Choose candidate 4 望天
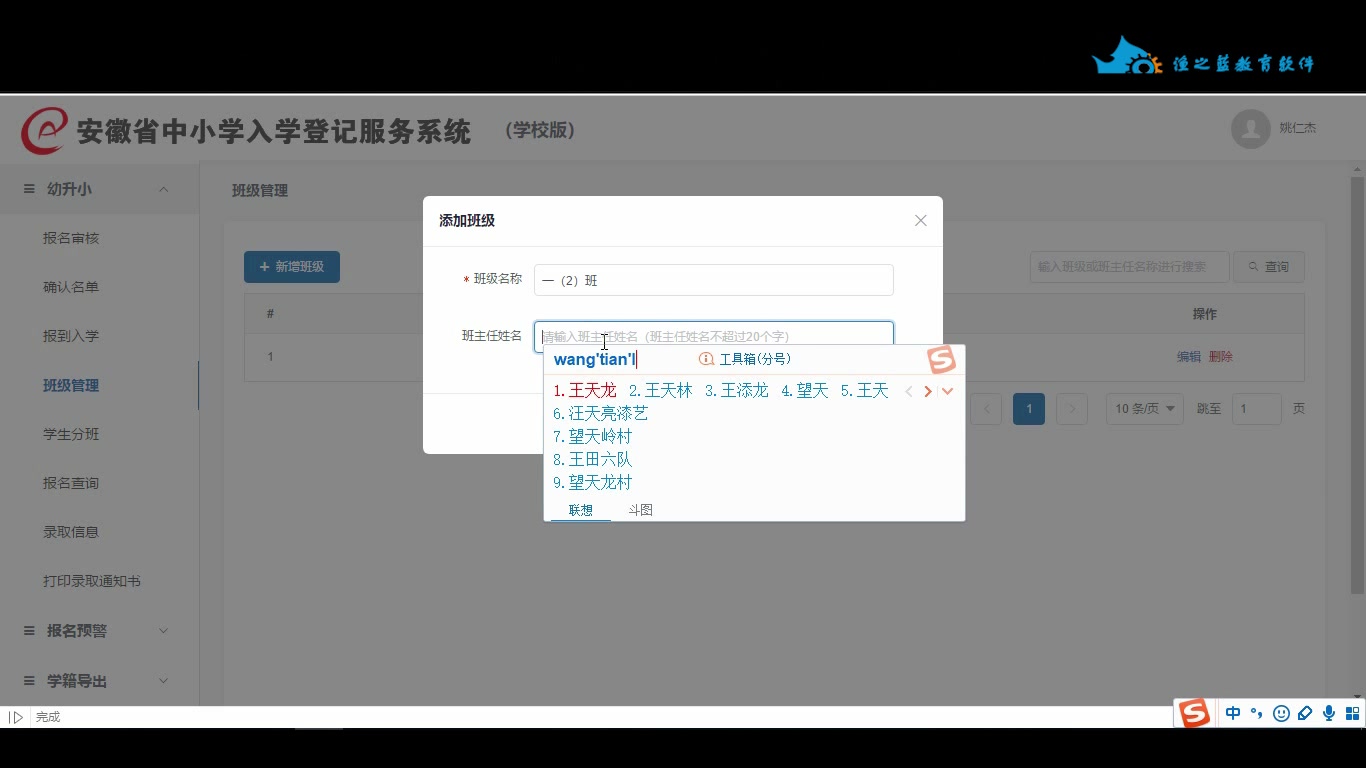This screenshot has height=768, width=1366. tap(805, 391)
